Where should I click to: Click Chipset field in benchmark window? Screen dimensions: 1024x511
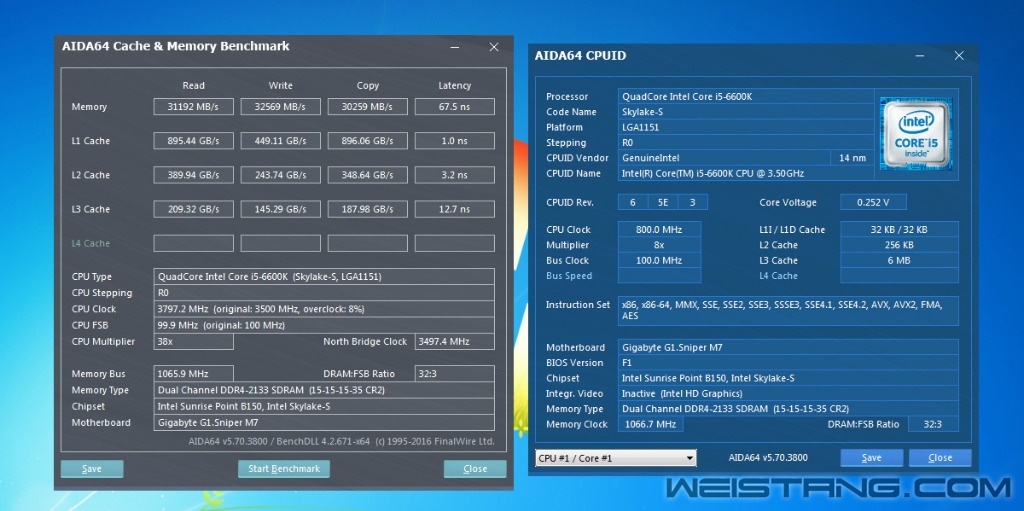pyautogui.click(x=324, y=406)
